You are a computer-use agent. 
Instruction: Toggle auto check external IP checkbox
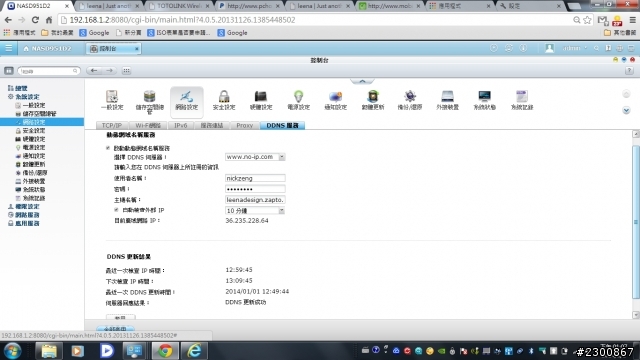pyautogui.click(x=116, y=210)
